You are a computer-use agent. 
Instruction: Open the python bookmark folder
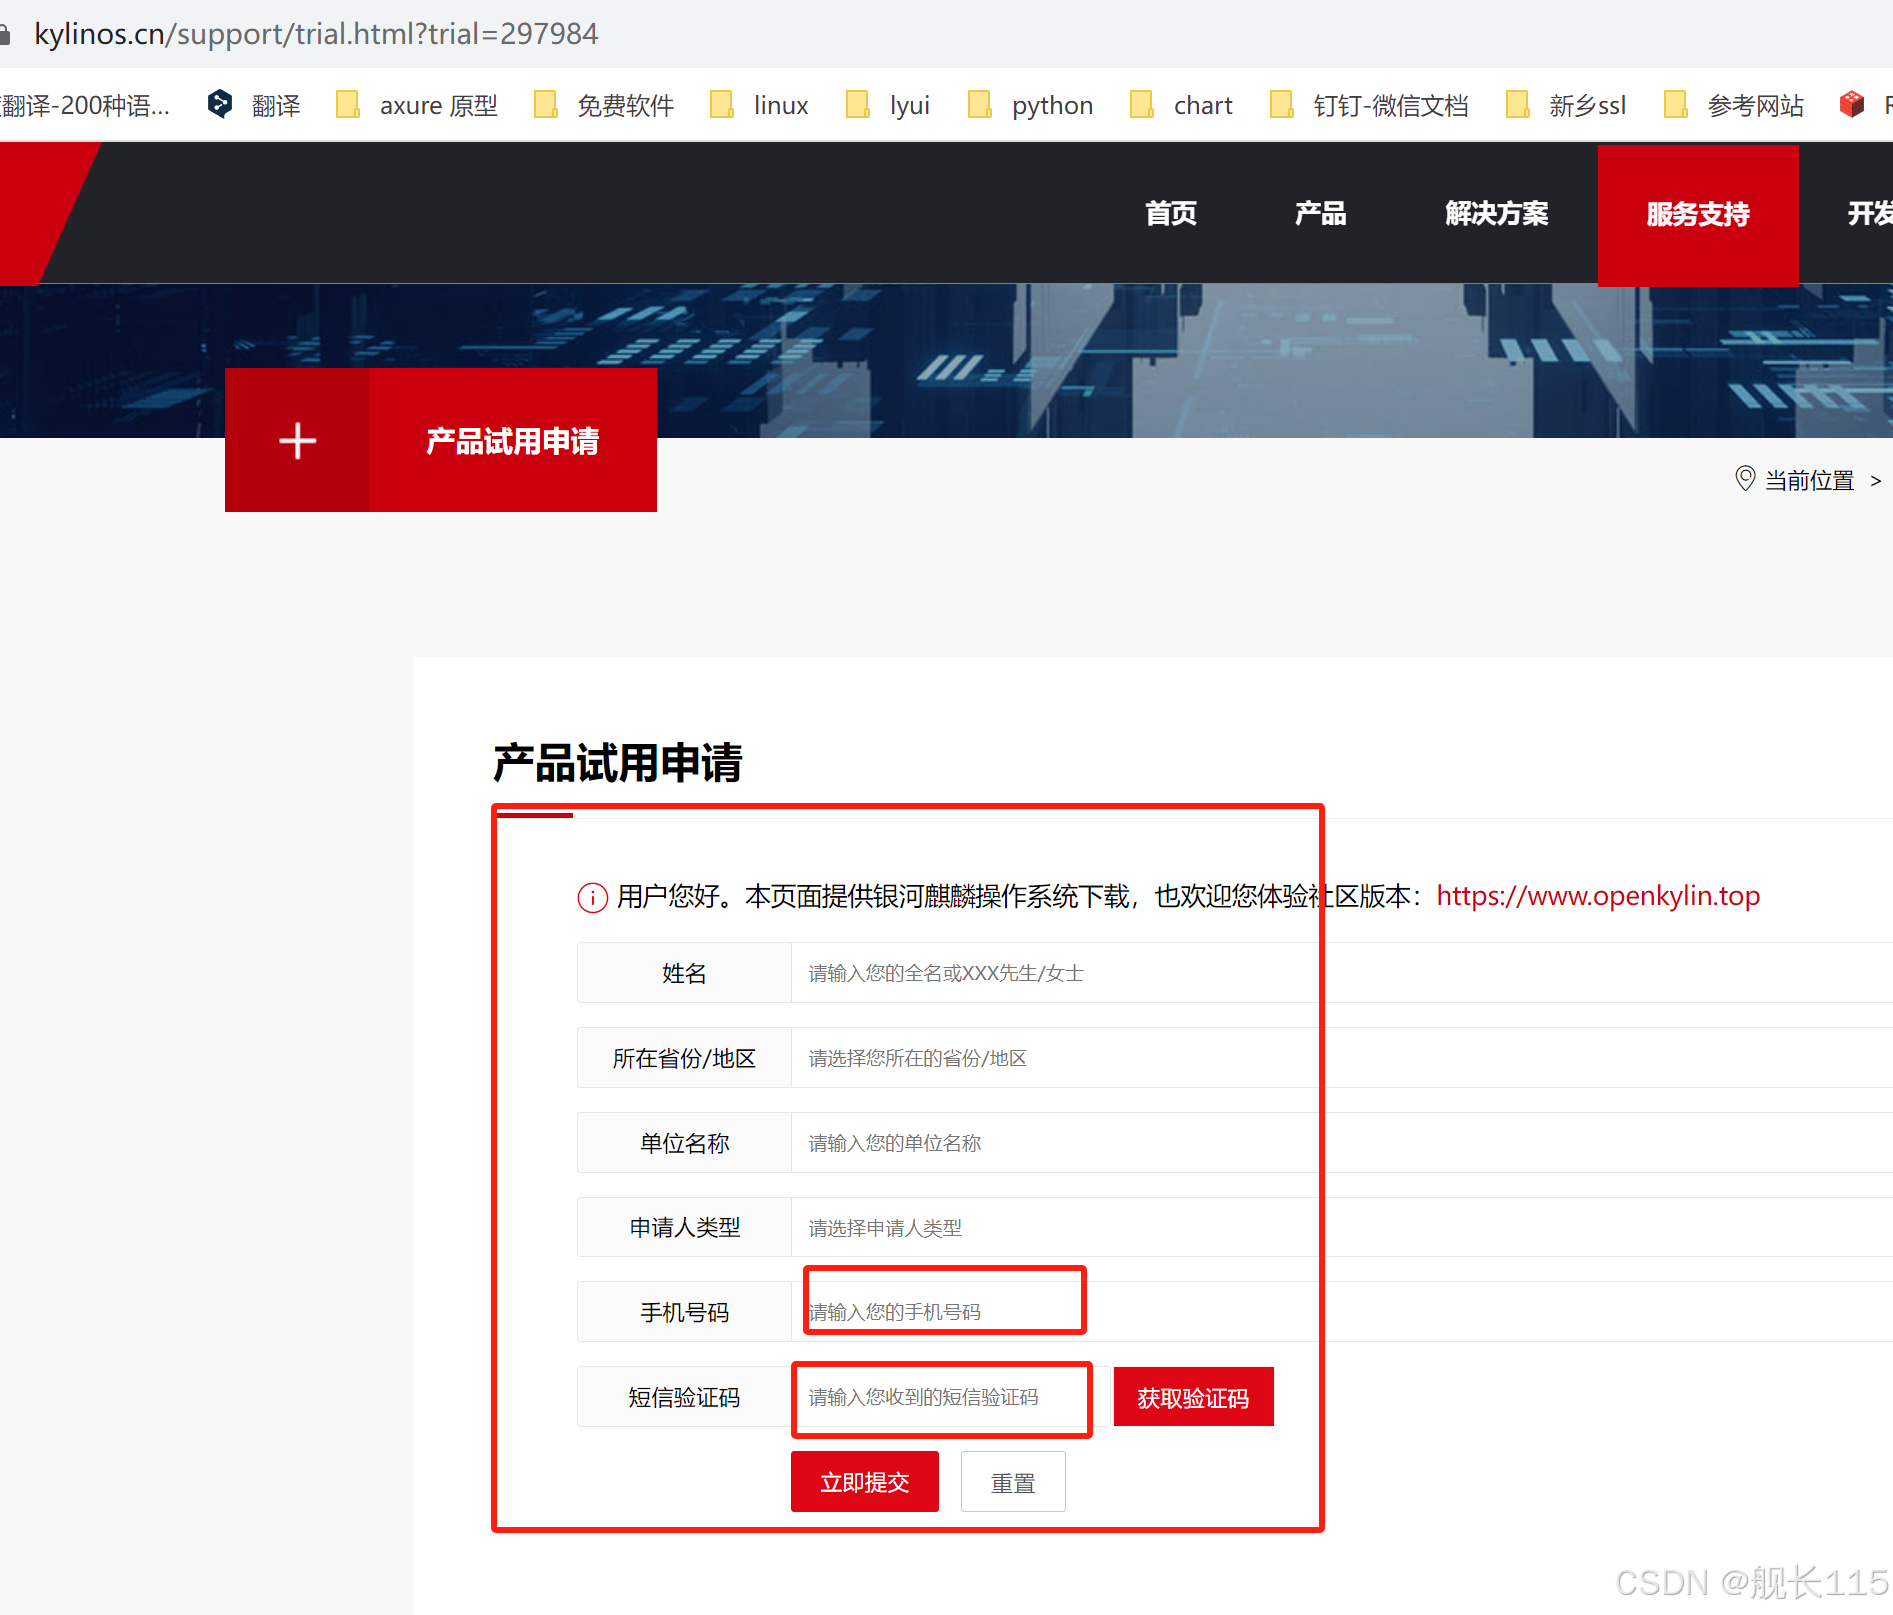(x=1030, y=105)
